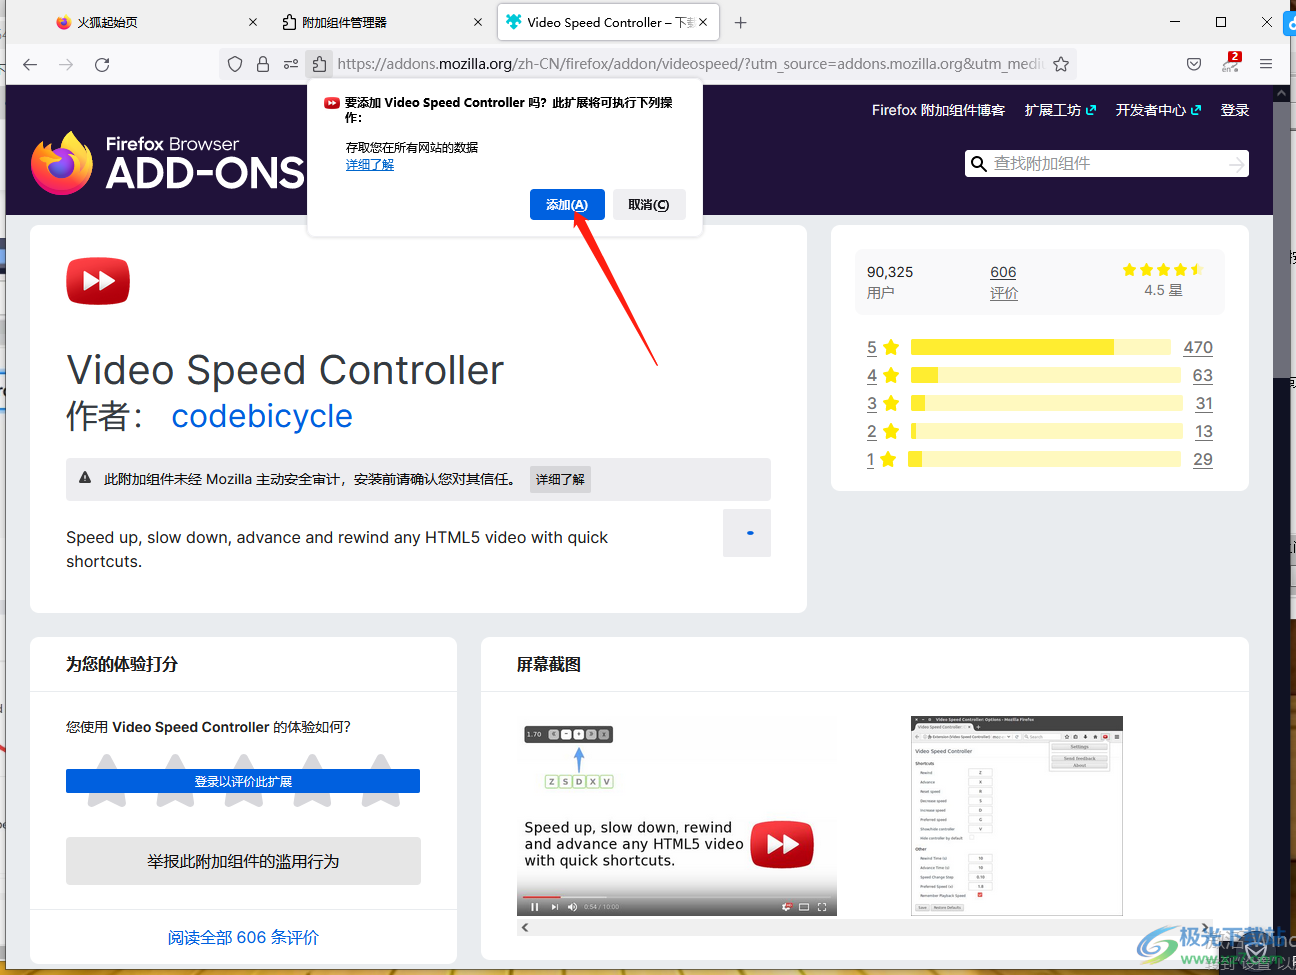This screenshot has width=1296, height=975.
Task: Click 举报此附加组件的滥用行为 button
Action: [x=243, y=861]
